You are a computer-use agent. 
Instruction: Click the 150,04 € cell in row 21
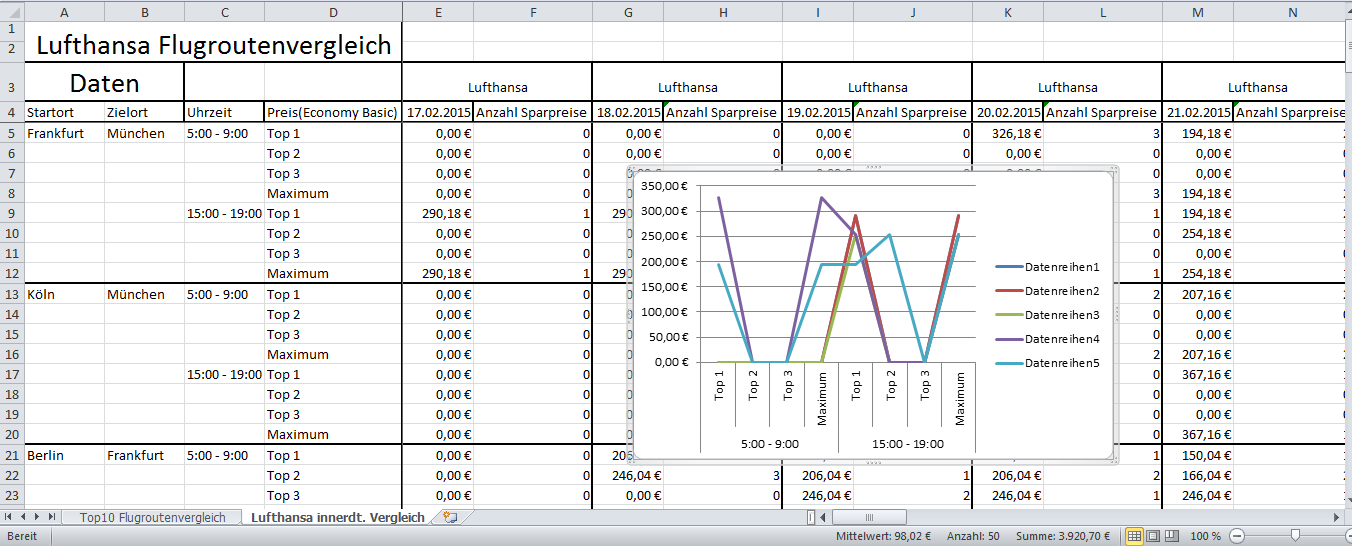(1198, 455)
